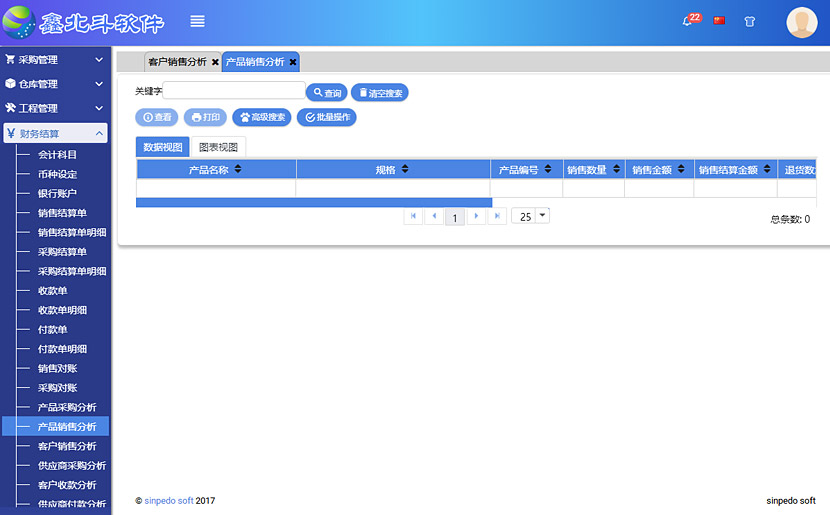Image resolution: width=830 pixels, height=515 pixels.
Task: Open the t-shirt theme icon
Action: (x=750, y=22)
